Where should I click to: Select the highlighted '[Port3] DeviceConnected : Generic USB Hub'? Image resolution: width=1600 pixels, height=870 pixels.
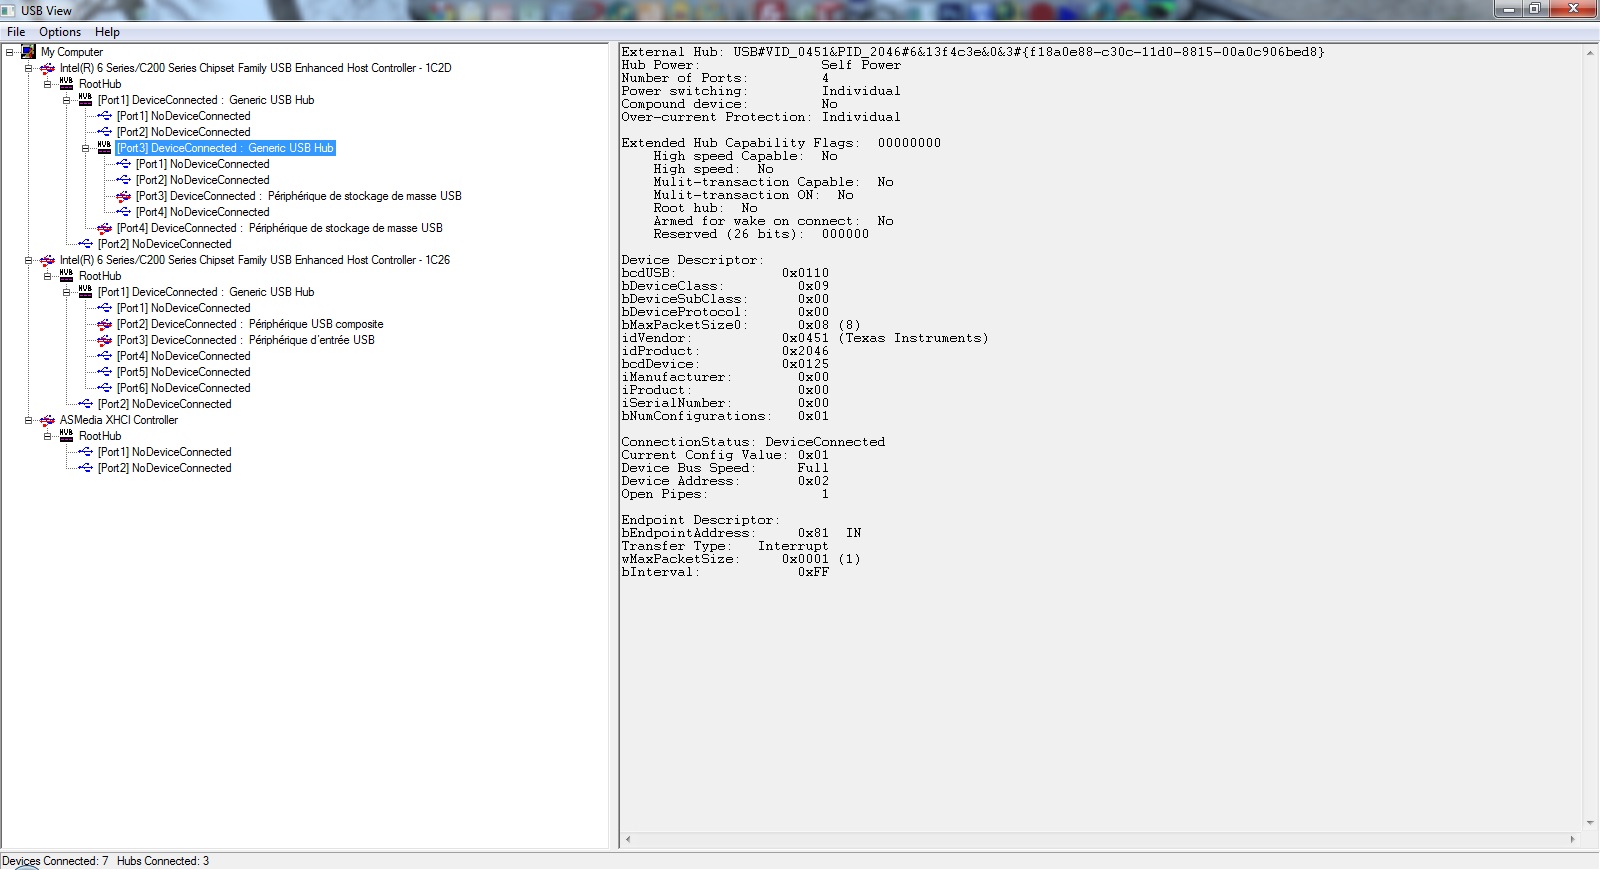[x=225, y=148]
